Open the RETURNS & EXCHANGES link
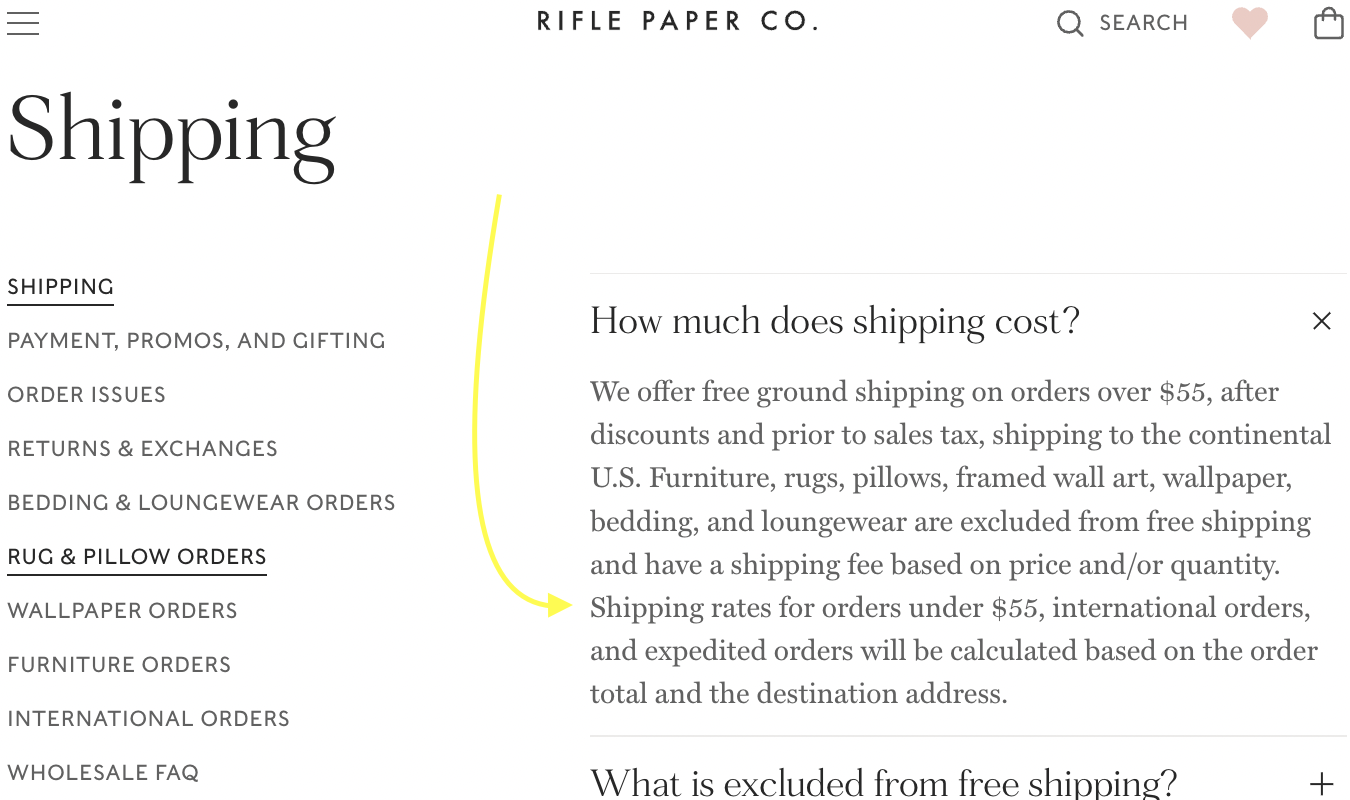The width and height of the screenshot is (1350, 800). pyautogui.click(x=142, y=448)
